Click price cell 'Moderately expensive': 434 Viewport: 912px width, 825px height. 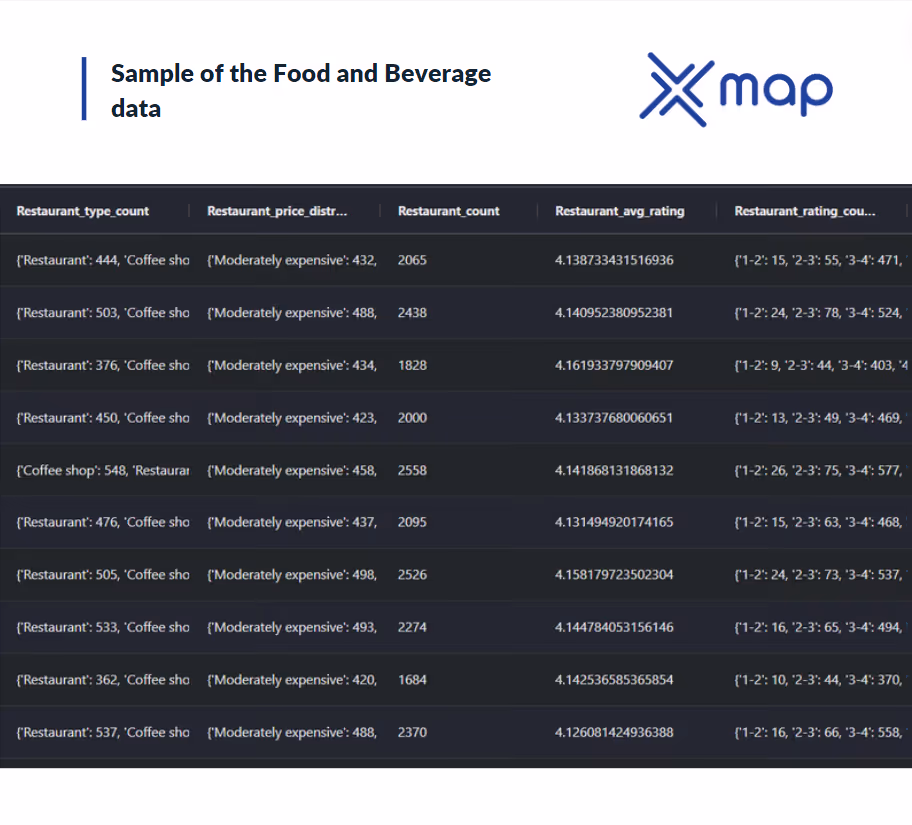pos(292,365)
